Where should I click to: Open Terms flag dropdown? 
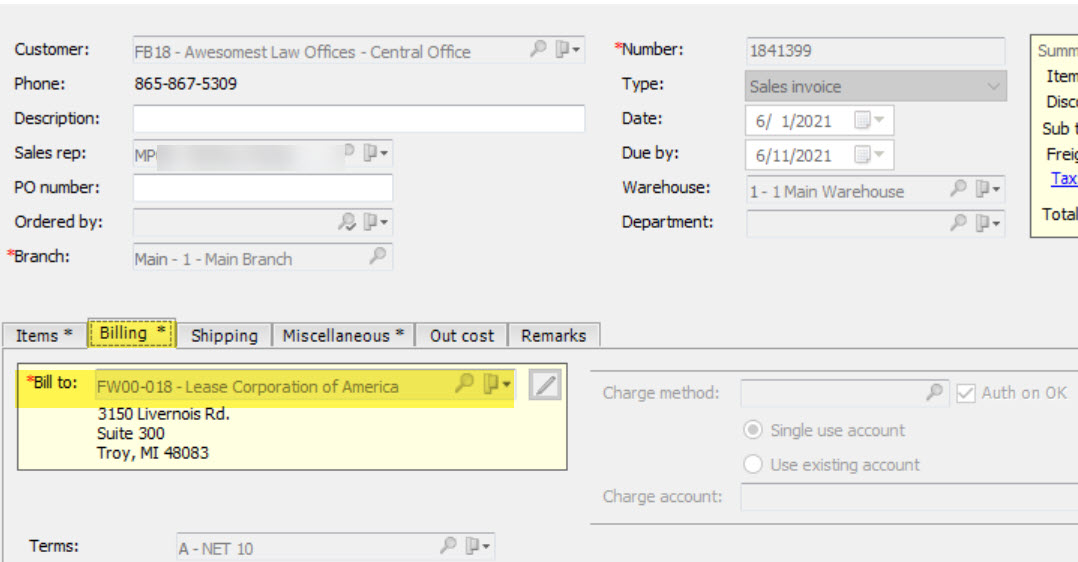(477, 546)
